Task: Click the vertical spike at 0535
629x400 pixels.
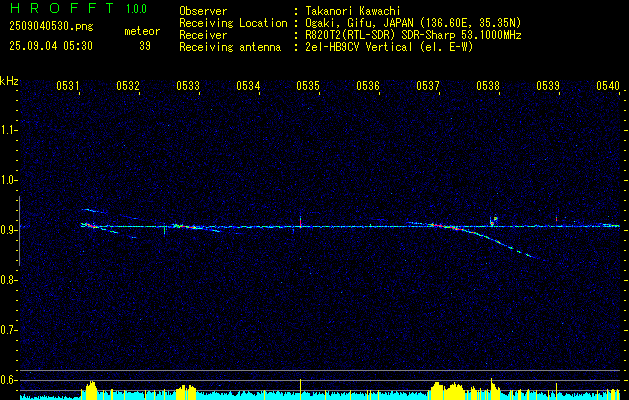Action: coord(300,220)
